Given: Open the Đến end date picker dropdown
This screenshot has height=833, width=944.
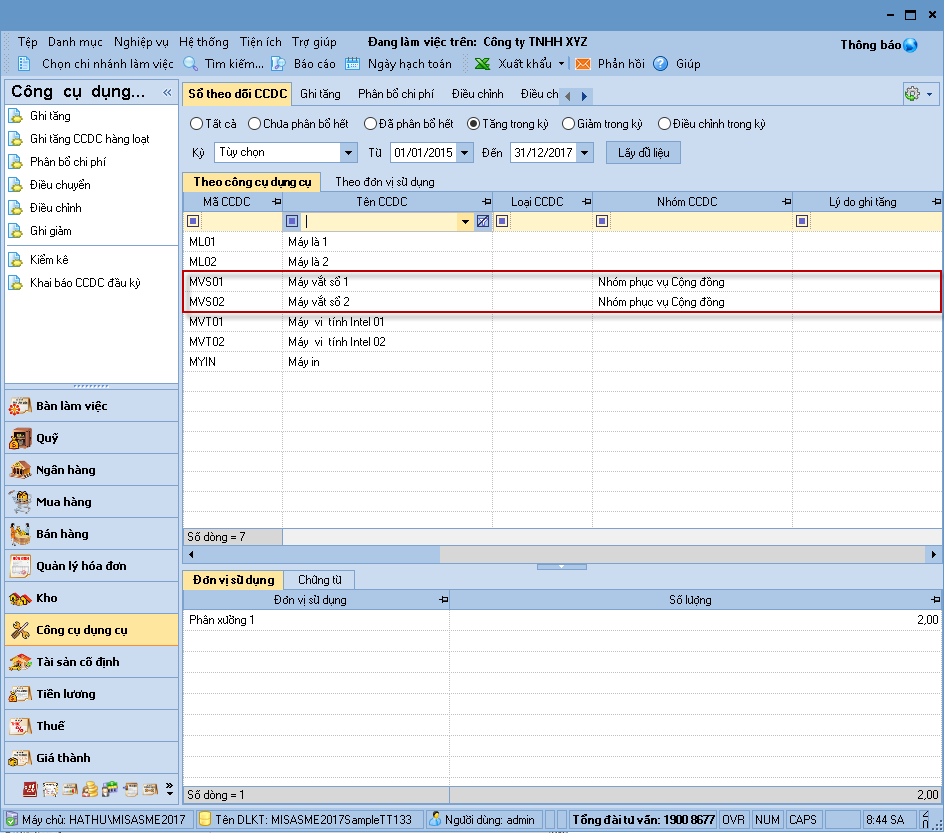Looking at the screenshot, I should 585,153.
